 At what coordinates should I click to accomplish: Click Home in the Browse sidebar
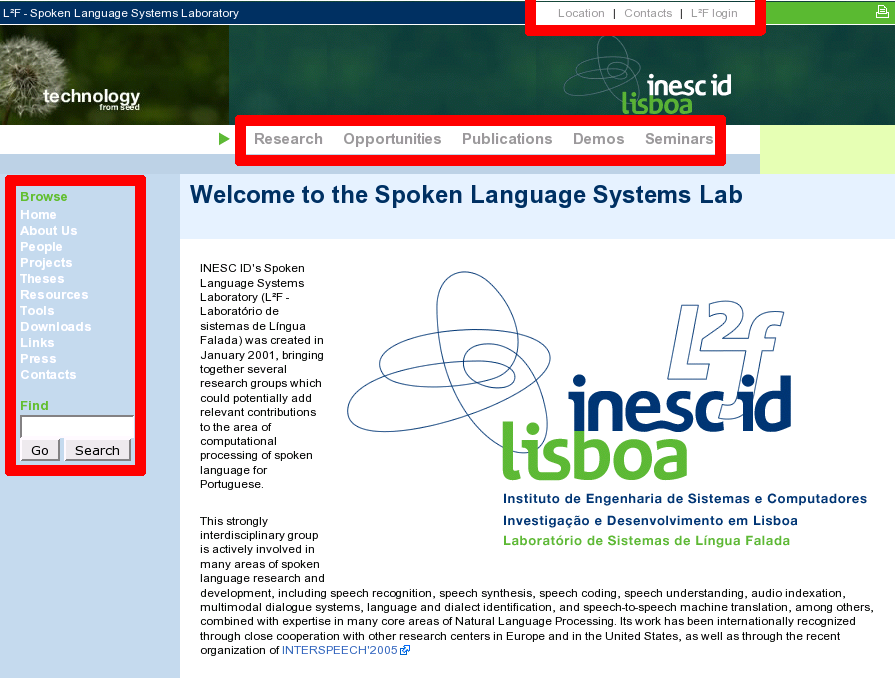click(38, 215)
